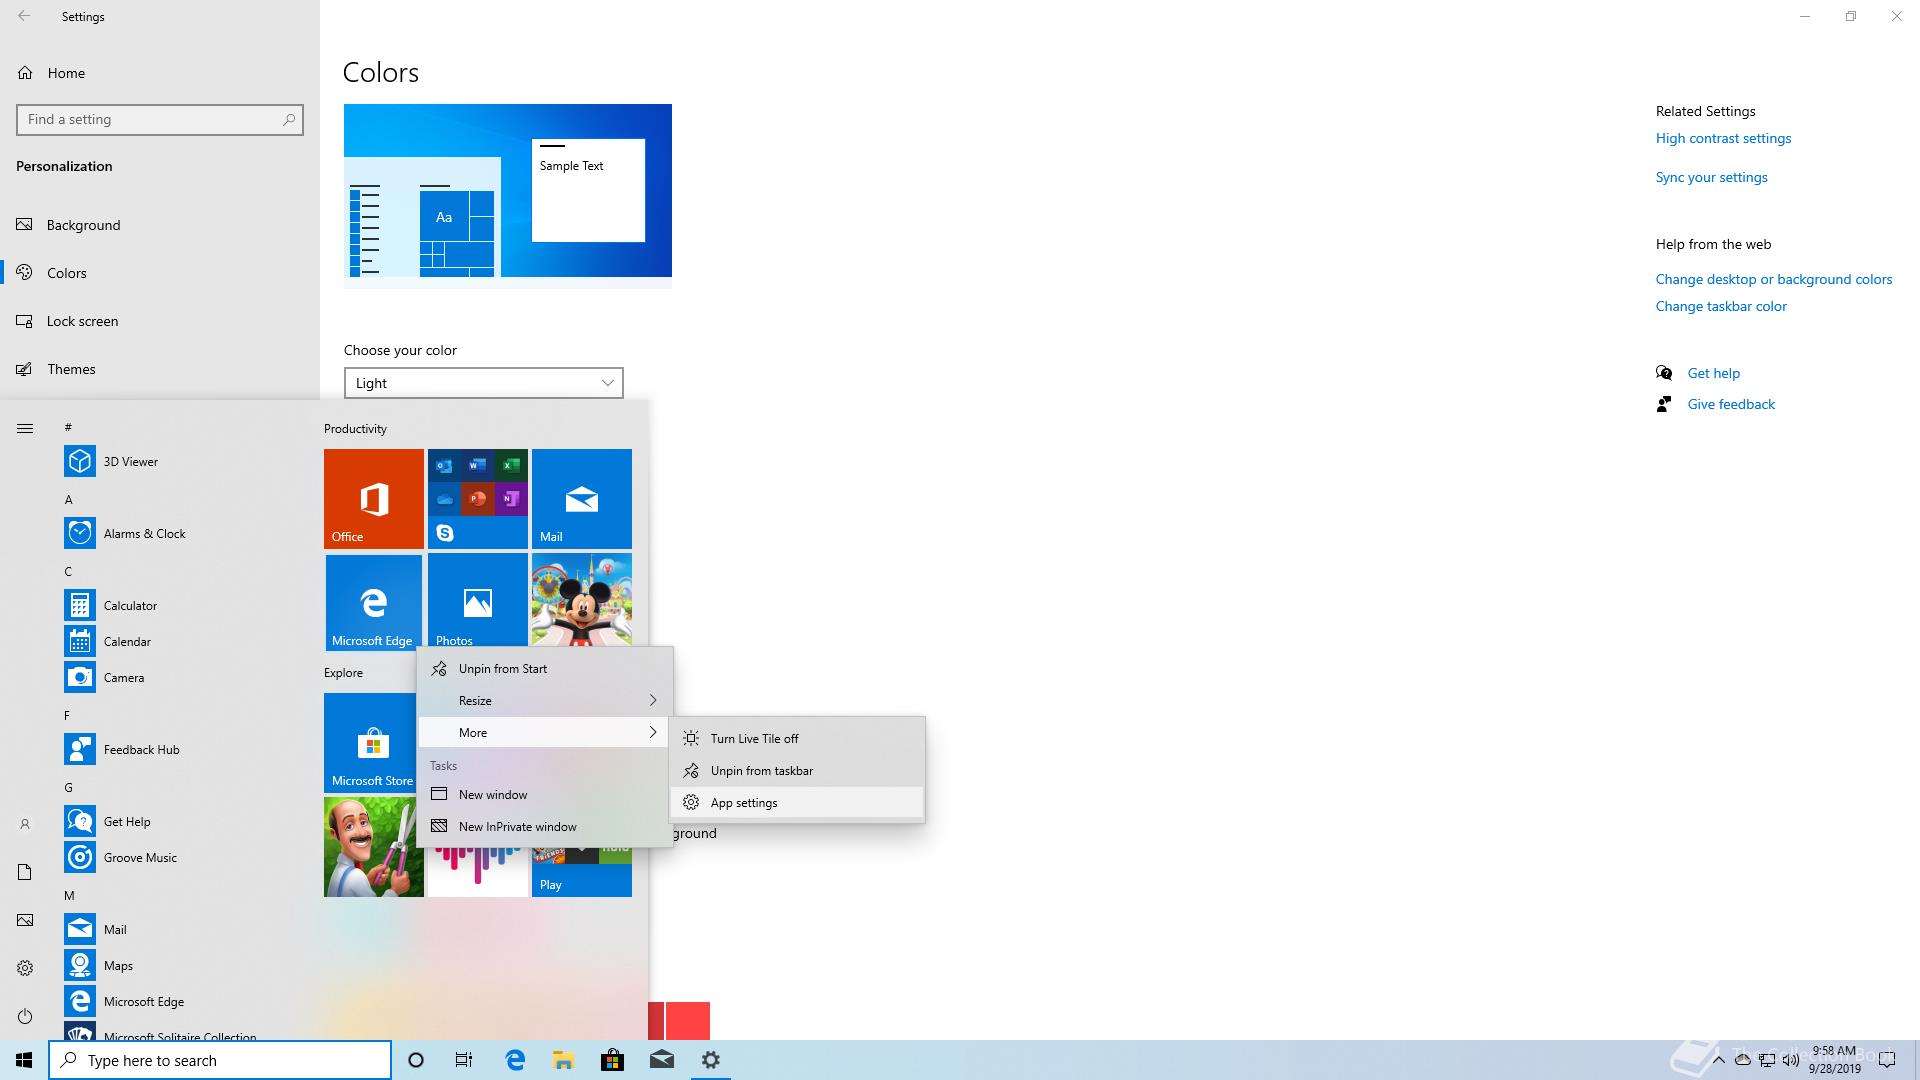Click the Play tile folder
Viewport: 1920px width, 1080px height.
coord(582,870)
